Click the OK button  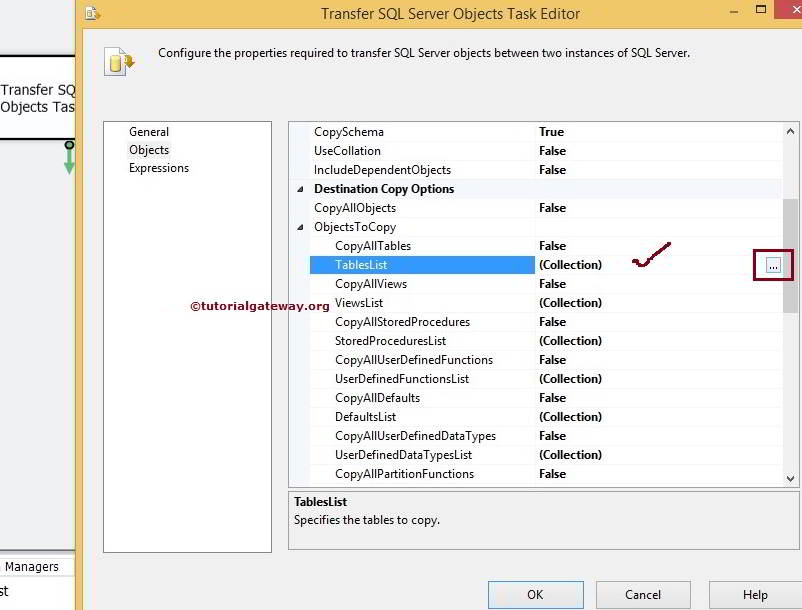535,594
